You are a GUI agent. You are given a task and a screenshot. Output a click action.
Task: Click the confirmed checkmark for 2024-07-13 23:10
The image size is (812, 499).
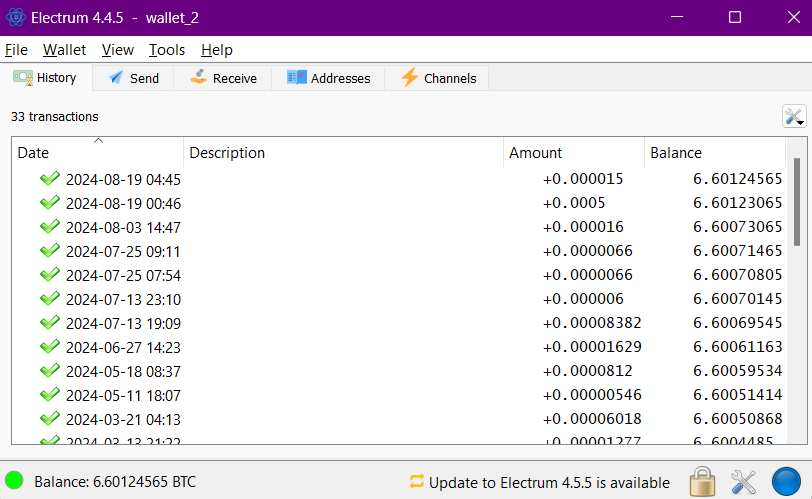click(50, 299)
